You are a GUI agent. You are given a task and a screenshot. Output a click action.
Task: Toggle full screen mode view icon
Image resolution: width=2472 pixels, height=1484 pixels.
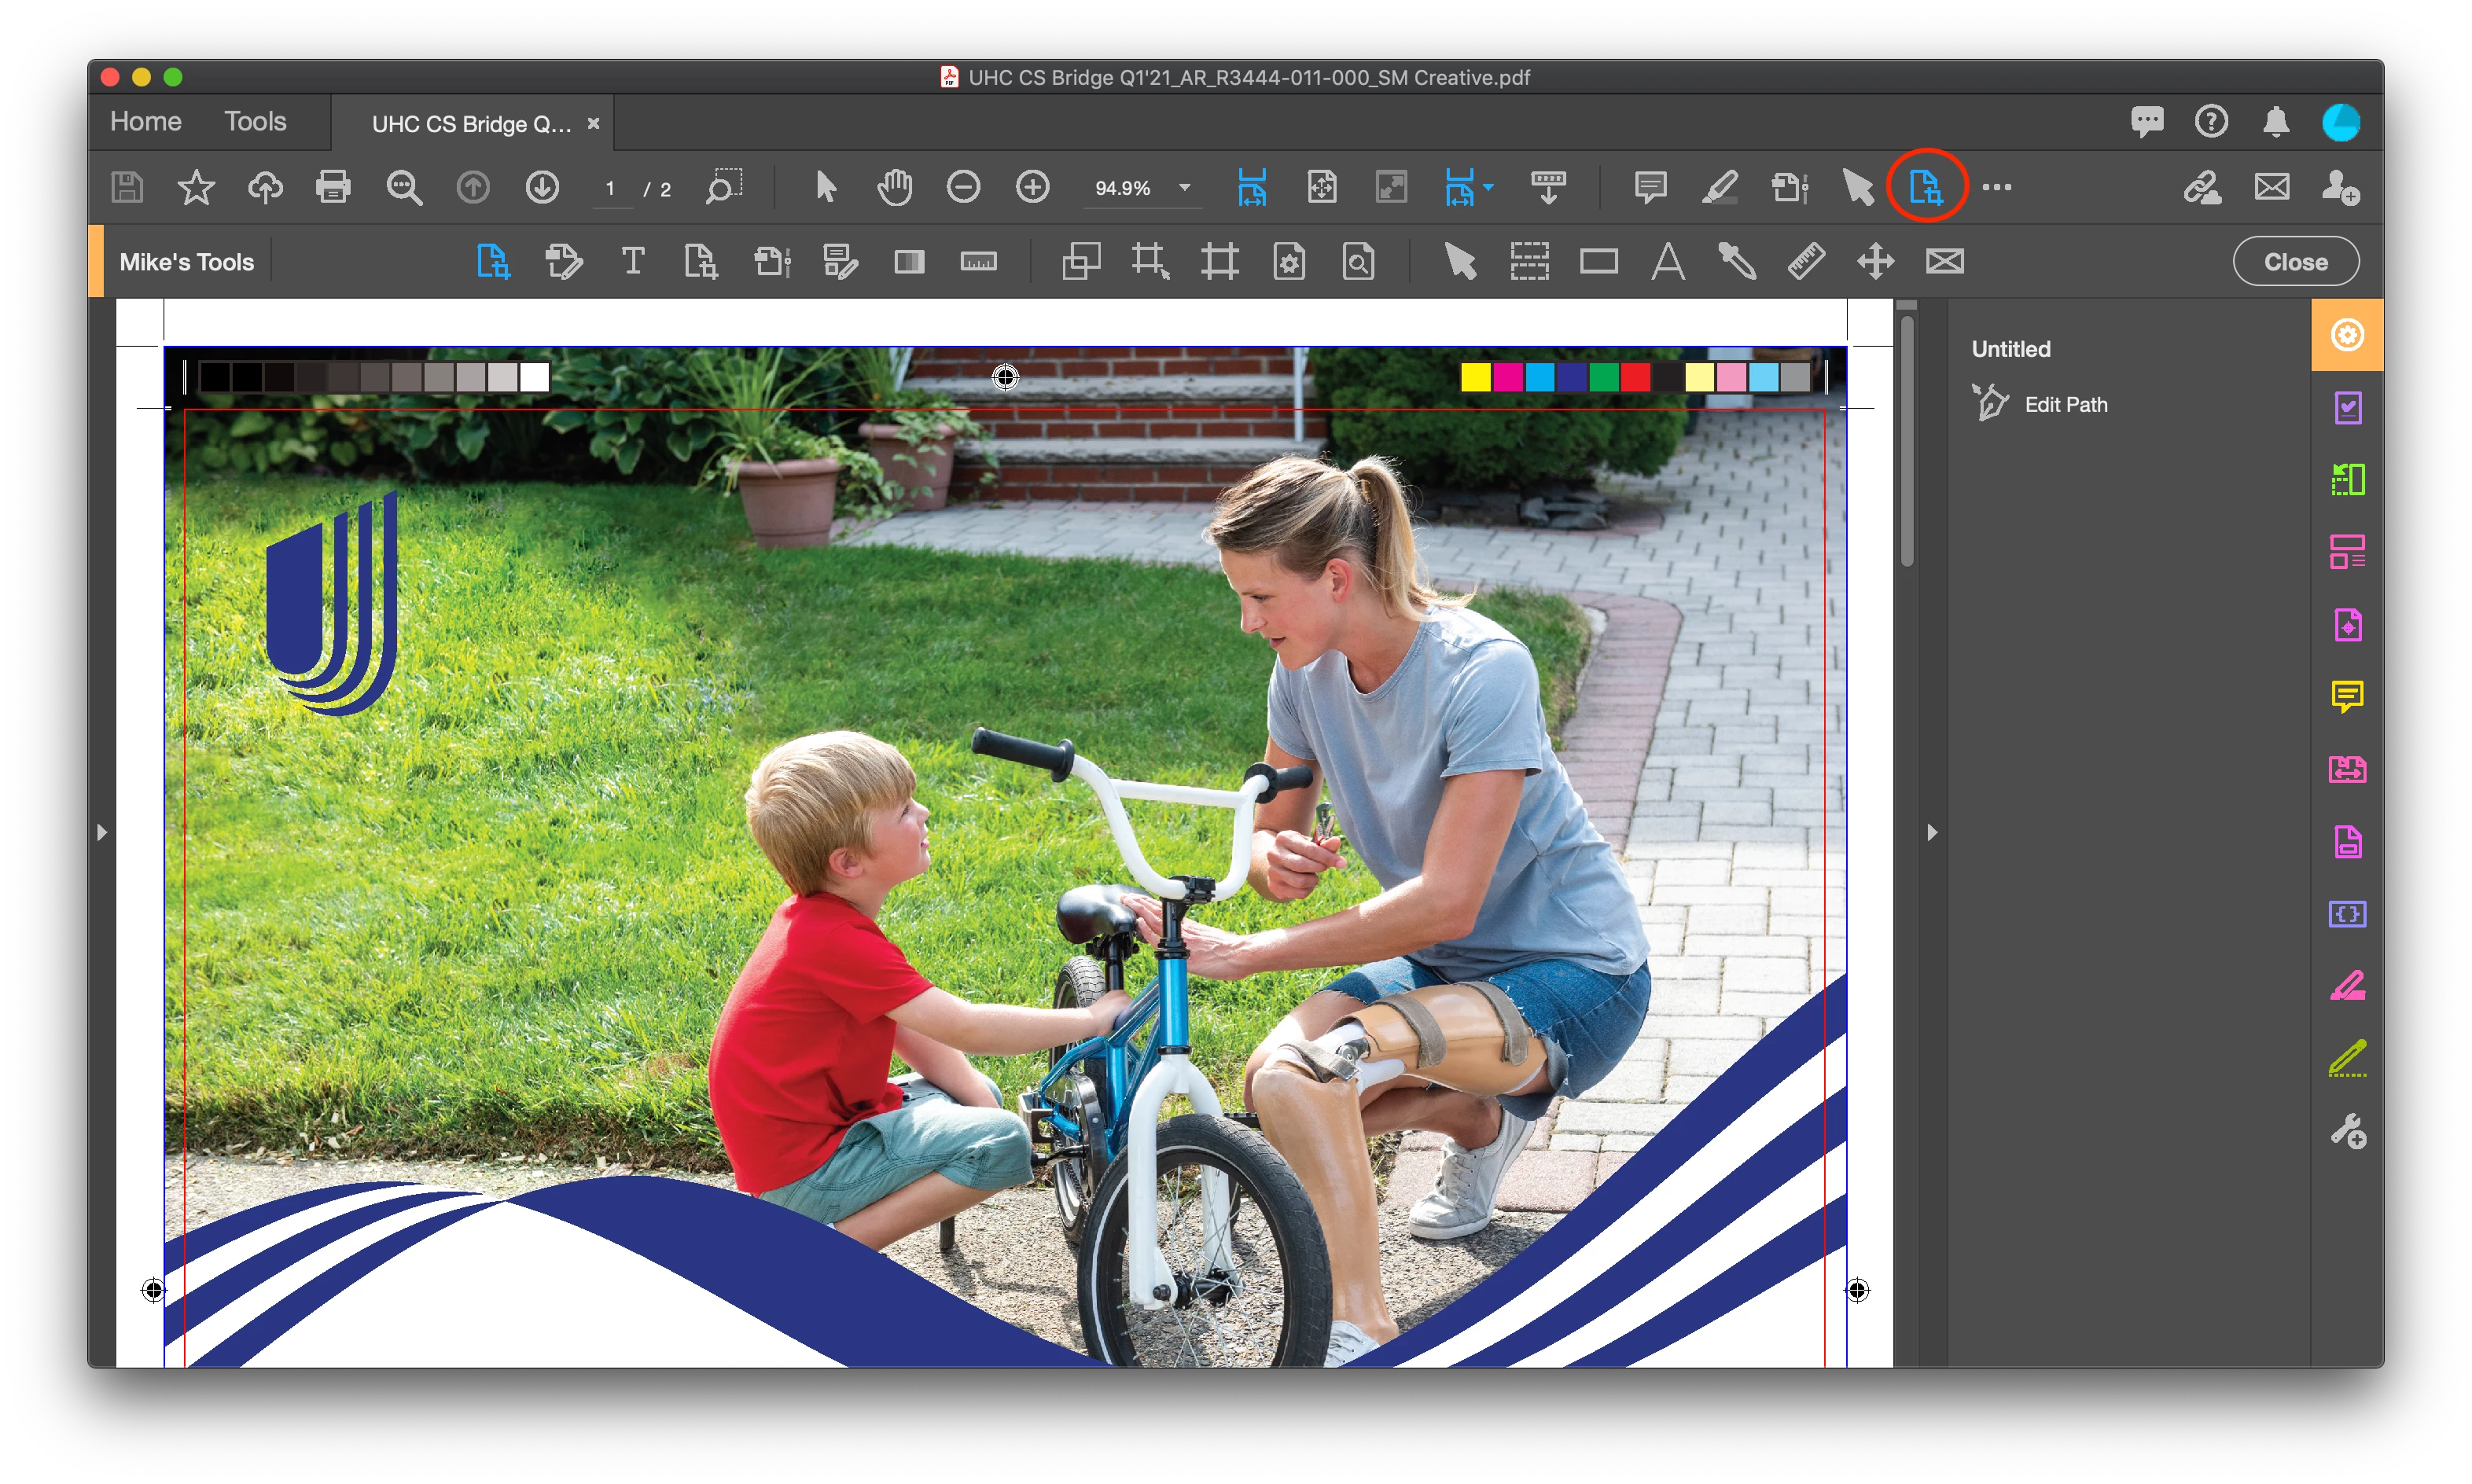click(1391, 187)
